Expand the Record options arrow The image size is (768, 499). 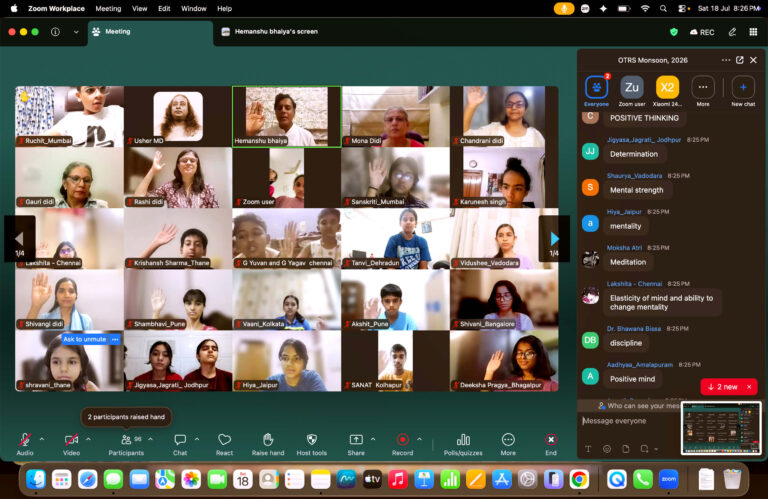pyautogui.click(x=420, y=439)
